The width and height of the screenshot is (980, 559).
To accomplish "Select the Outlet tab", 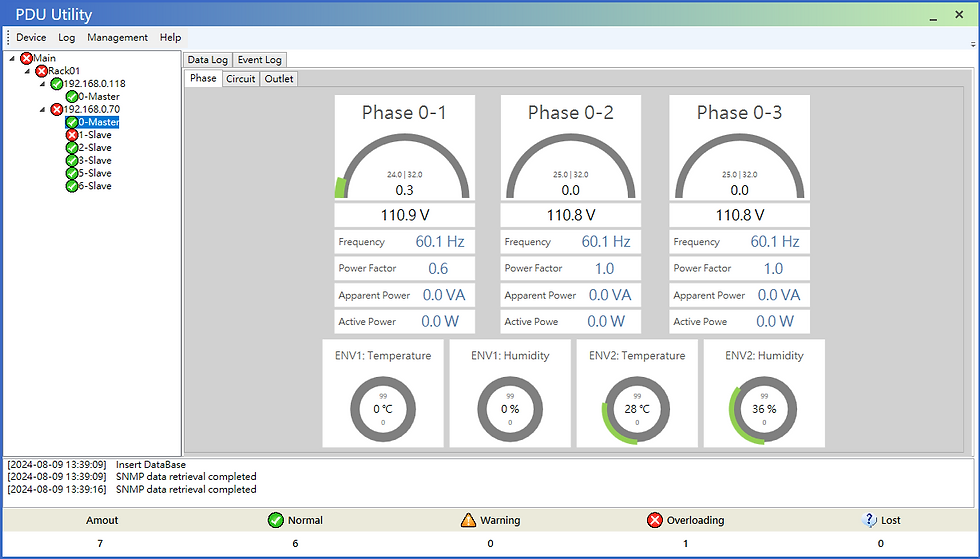I will coord(279,79).
